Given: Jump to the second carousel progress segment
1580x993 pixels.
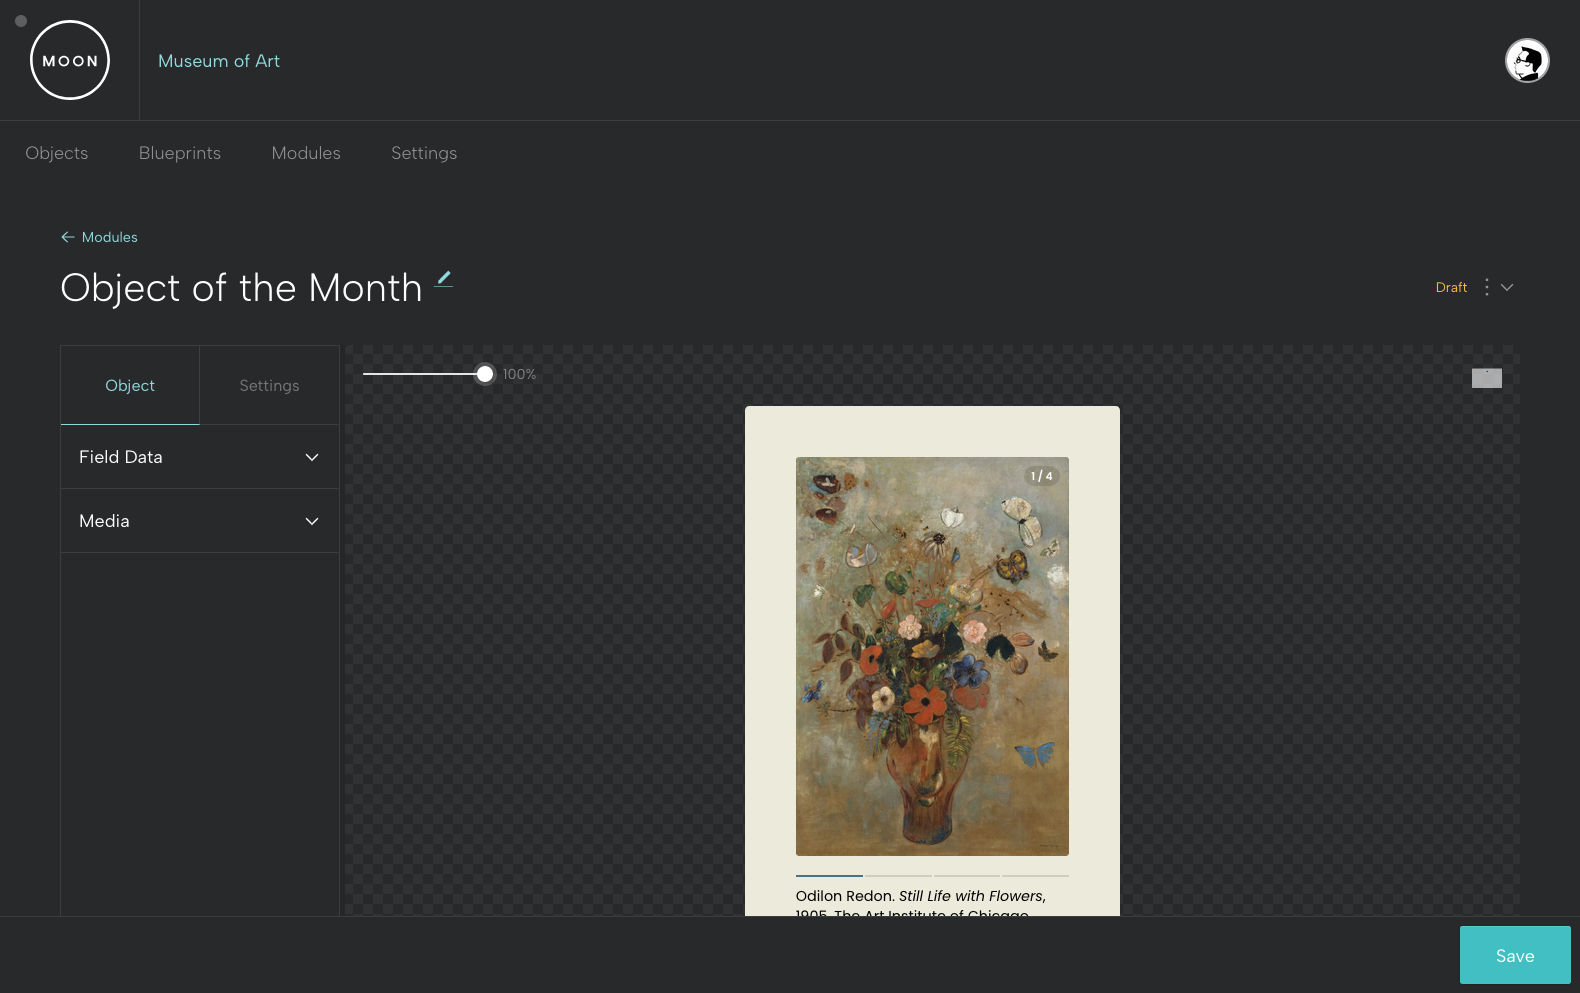Looking at the screenshot, I should tap(898, 875).
